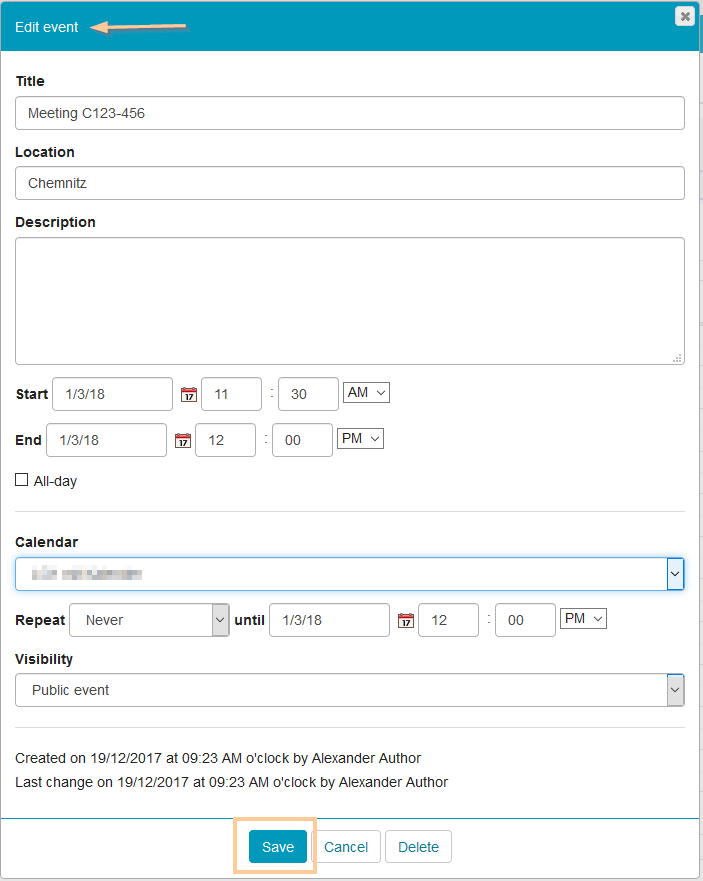Expand the End time AM/PM dropdown
The image size is (703, 881).
coord(360,439)
